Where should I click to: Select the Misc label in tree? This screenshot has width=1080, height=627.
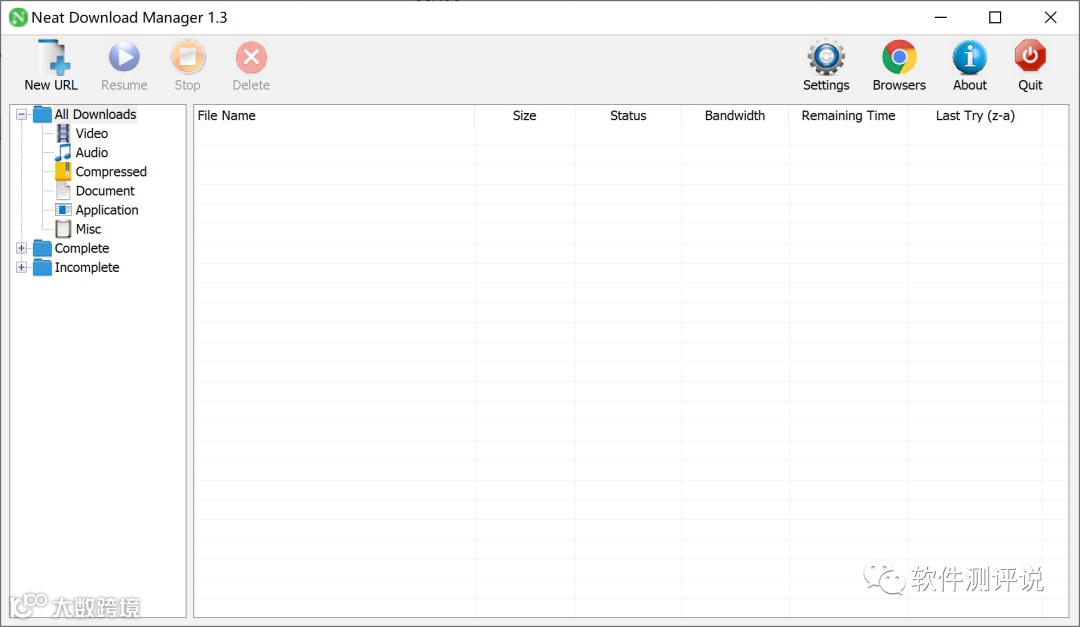[x=88, y=229]
